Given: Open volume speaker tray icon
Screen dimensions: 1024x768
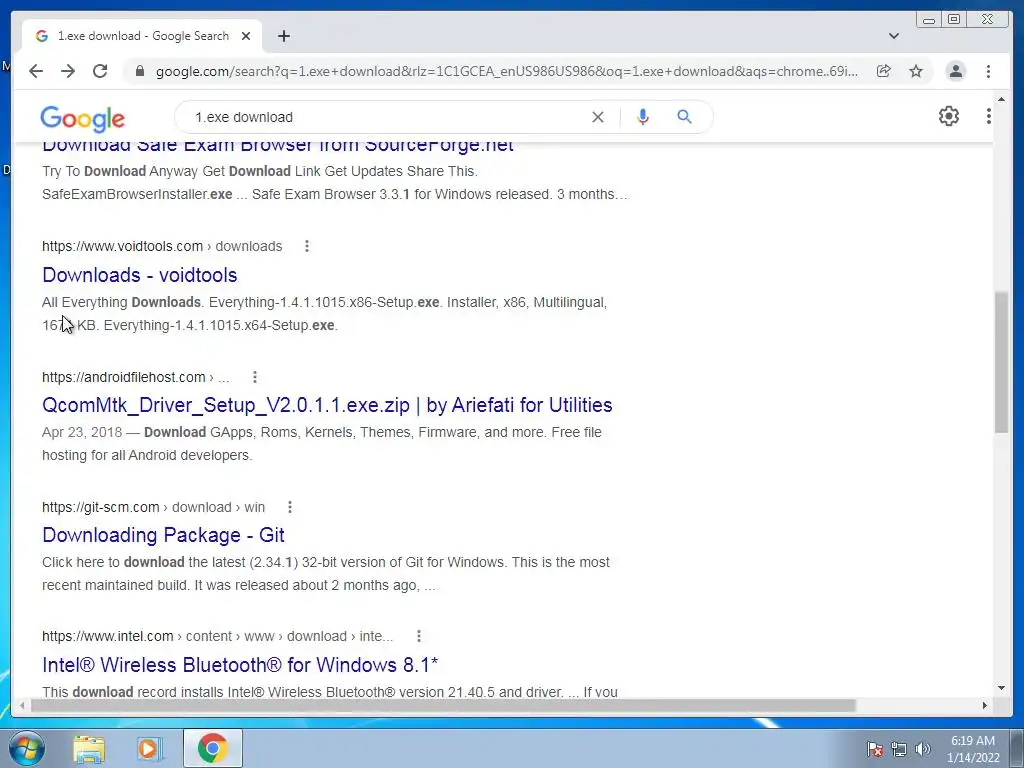Looking at the screenshot, I should tap(923, 749).
